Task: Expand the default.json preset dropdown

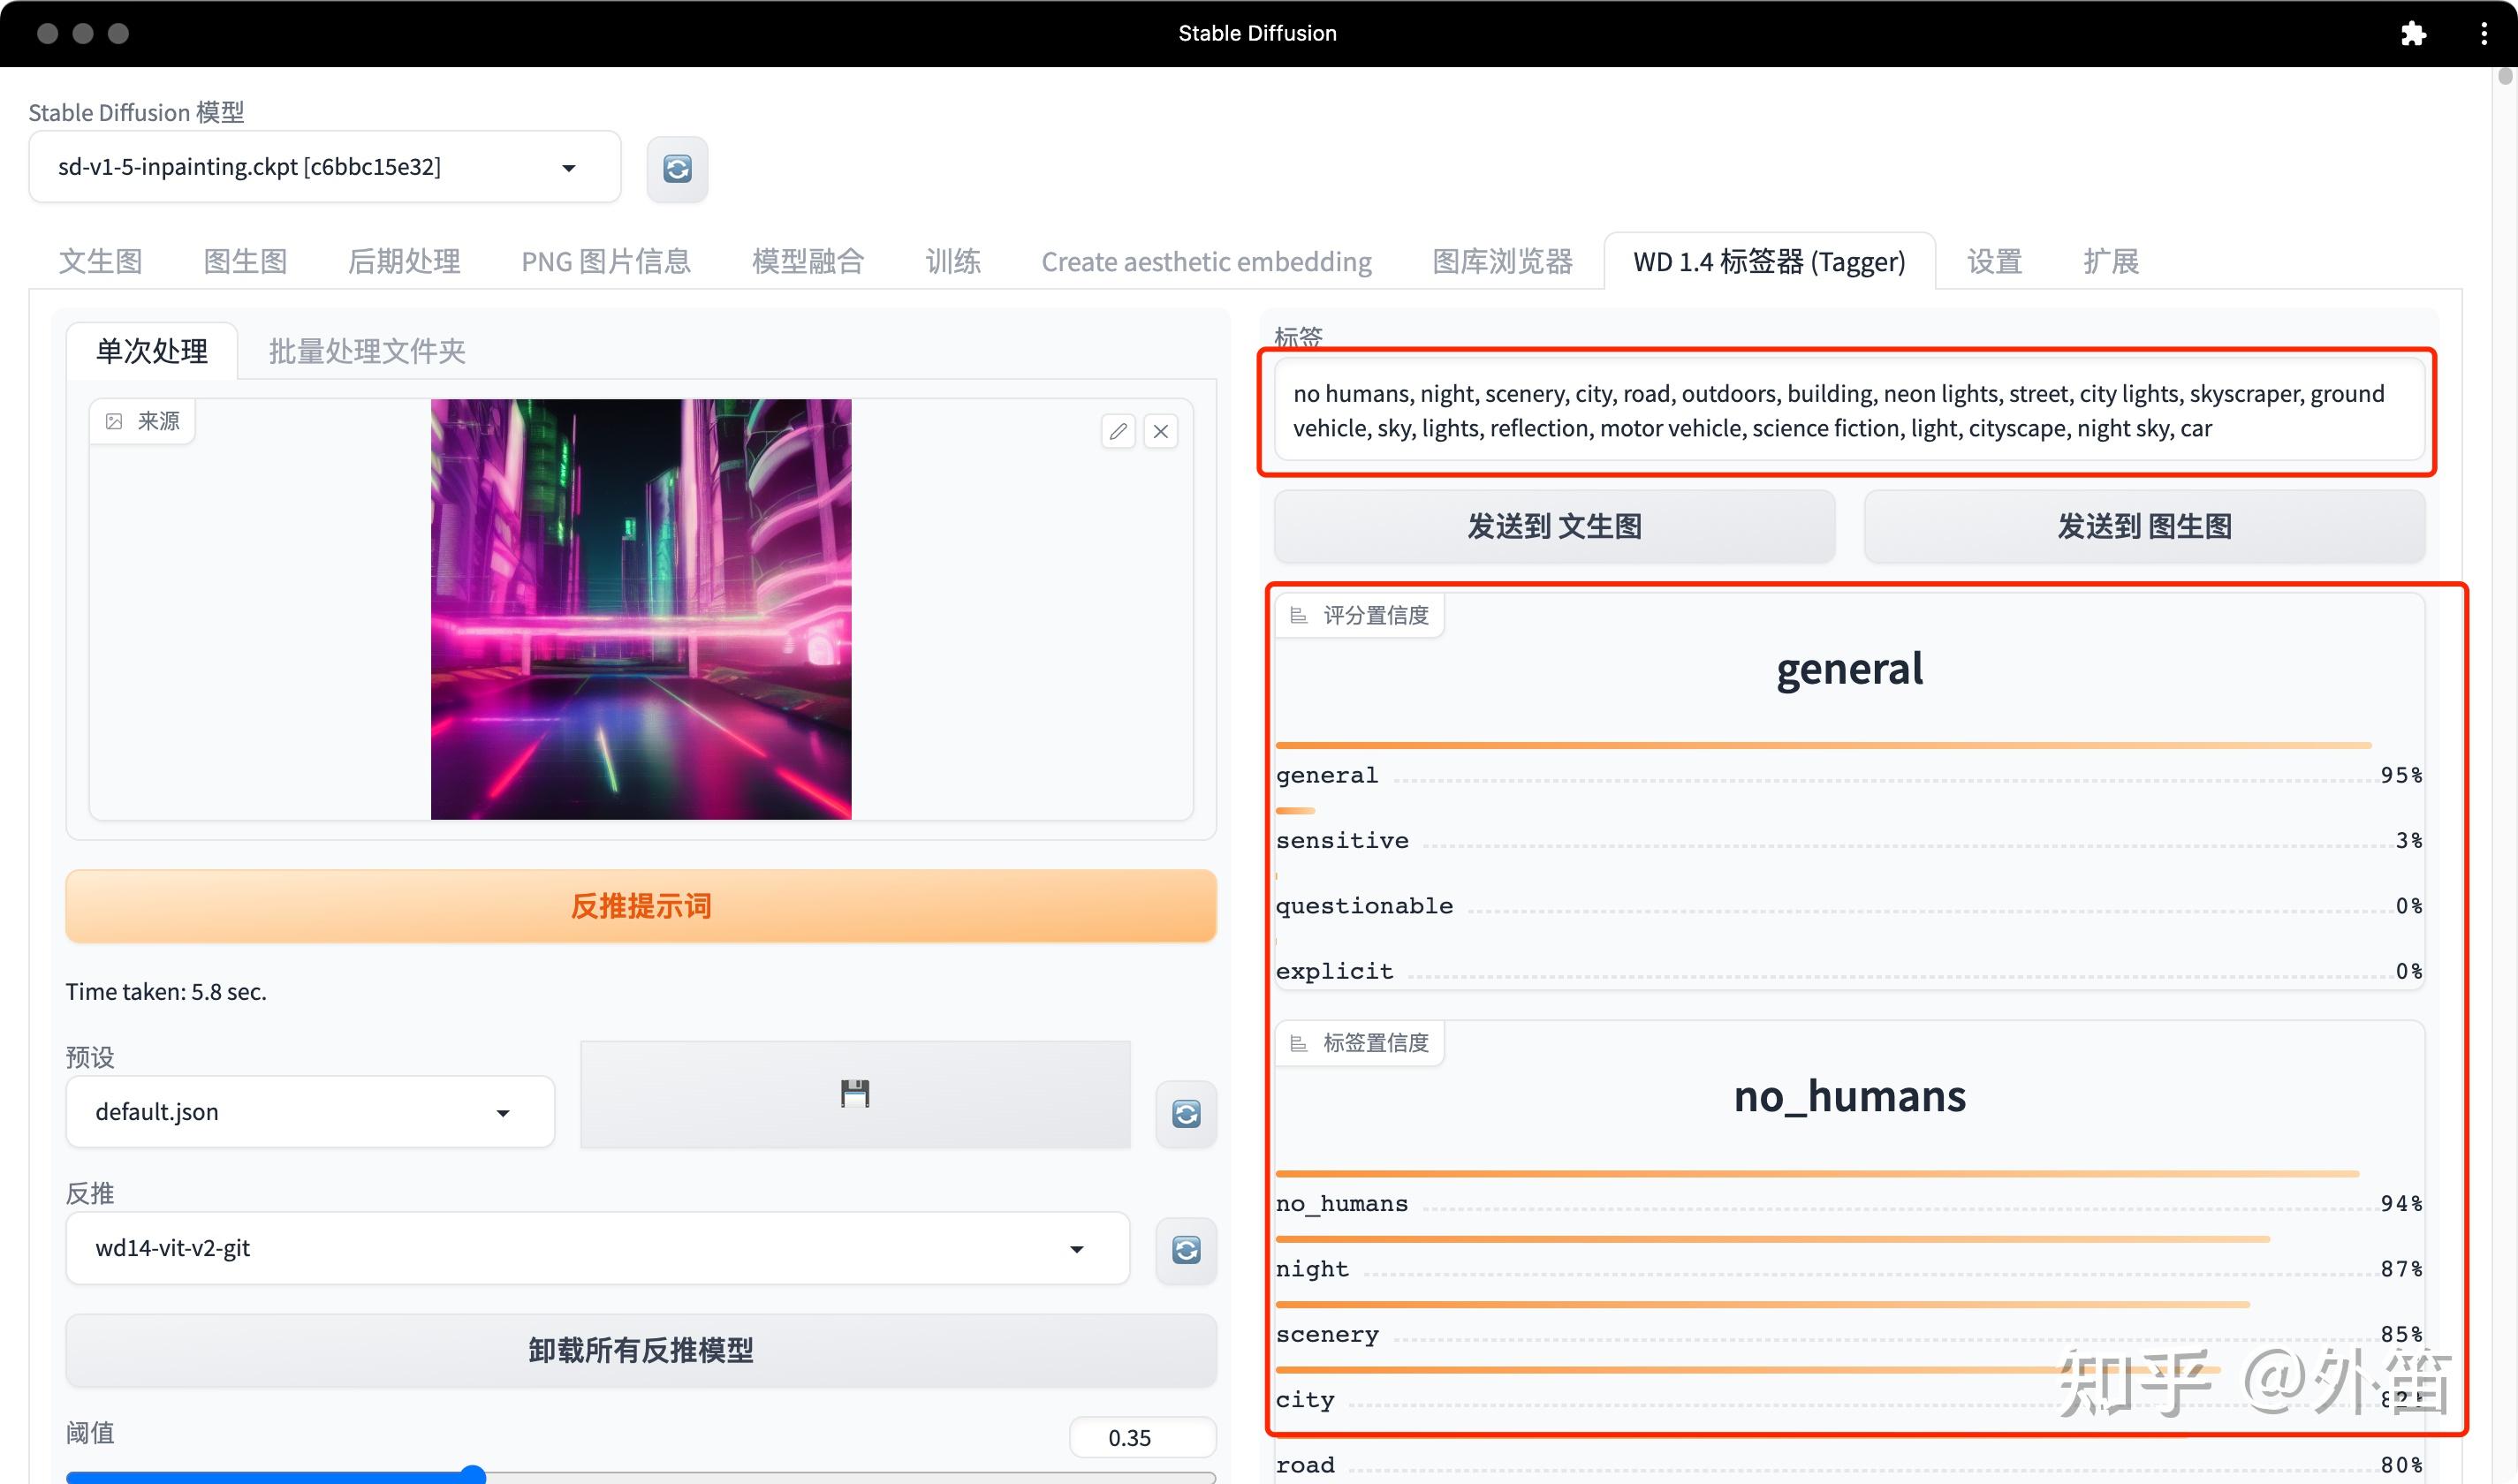Action: (310, 1112)
